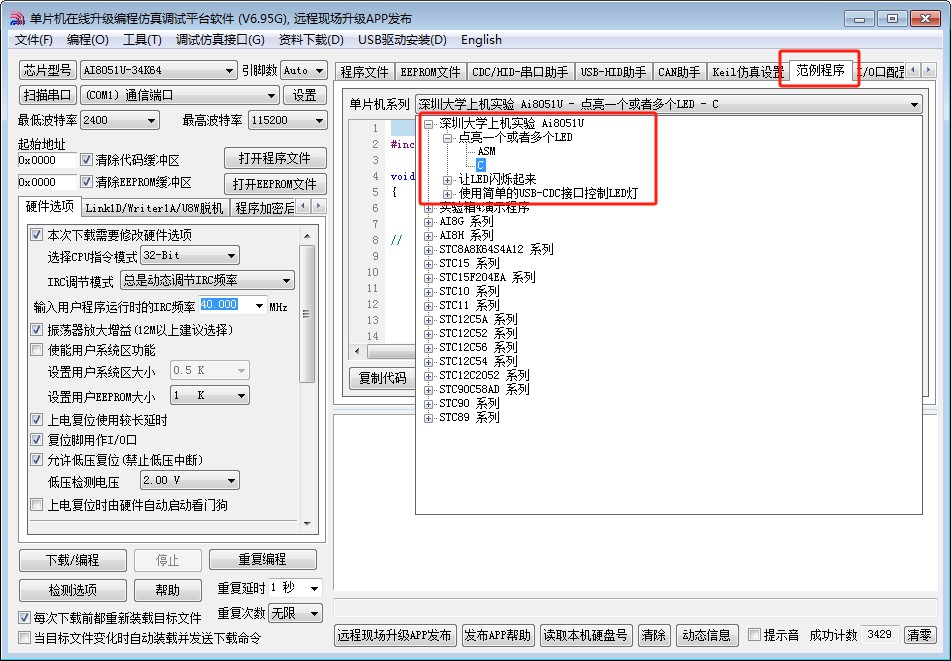The height and width of the screenshot is (661, 951).
Task: Click 打开EEPROM文件 button
Action: (275, 184)
